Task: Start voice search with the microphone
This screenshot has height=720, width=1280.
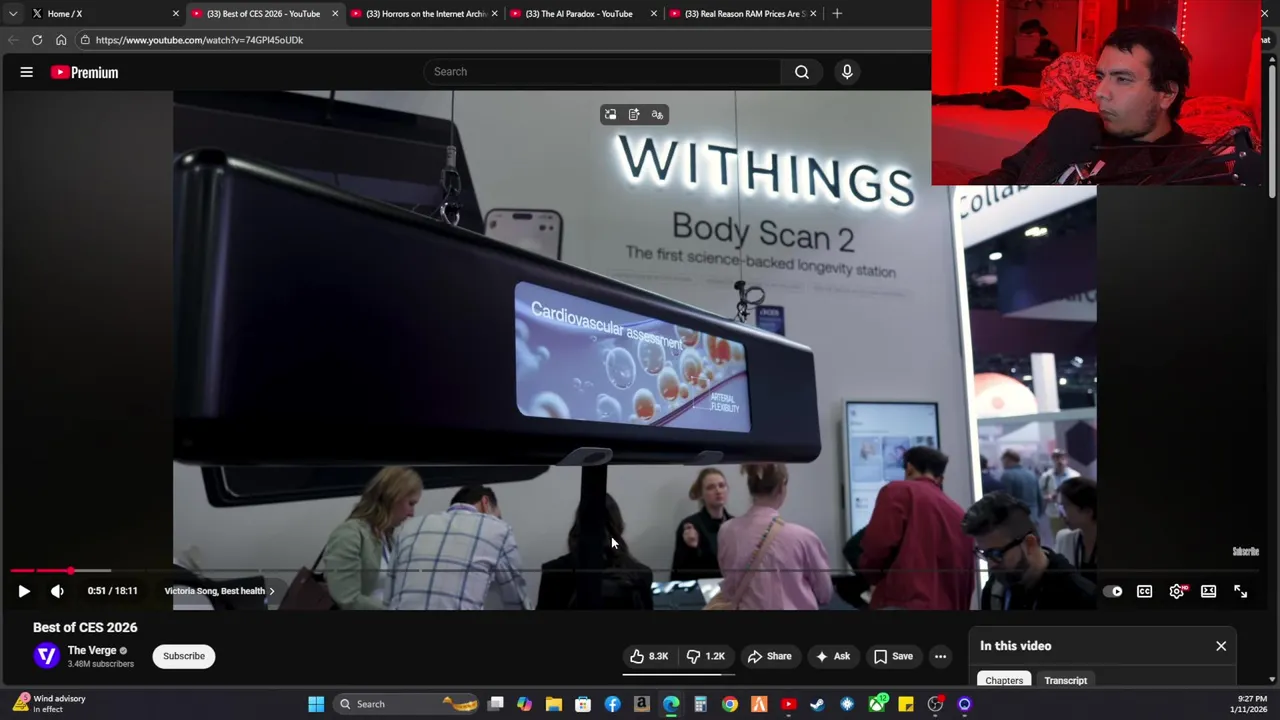Action: 847,71
